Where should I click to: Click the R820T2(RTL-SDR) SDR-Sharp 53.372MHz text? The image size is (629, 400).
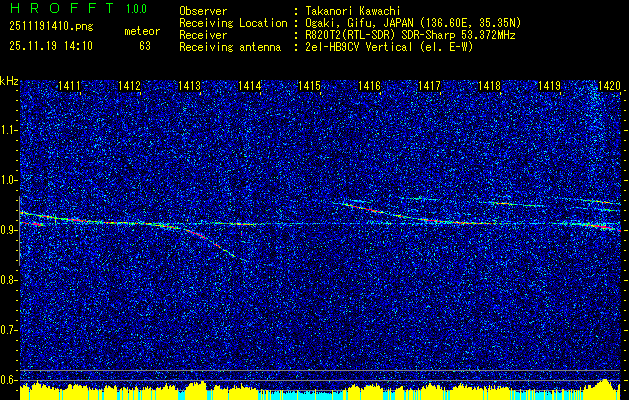(408, 35)
